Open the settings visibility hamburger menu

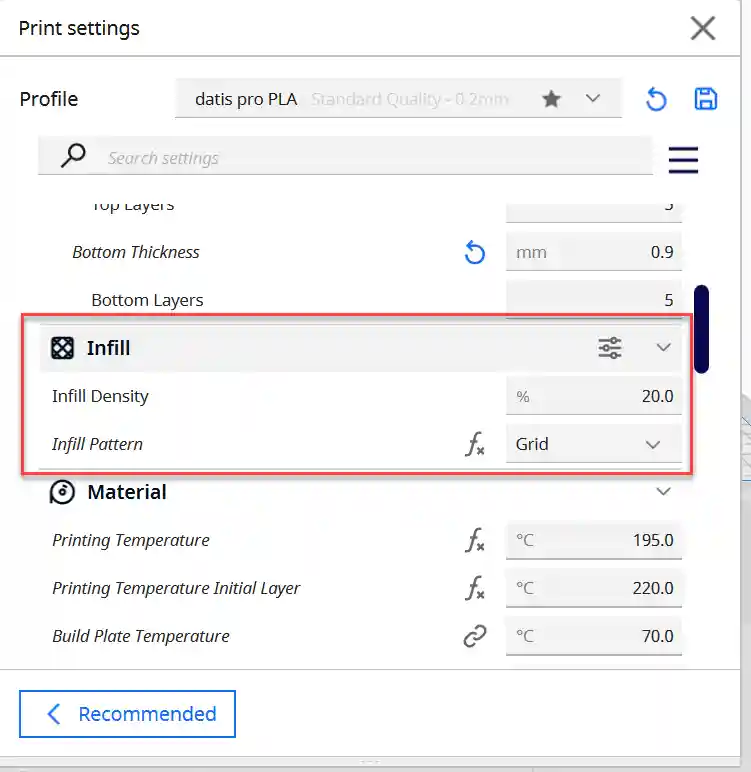point(683,160)
